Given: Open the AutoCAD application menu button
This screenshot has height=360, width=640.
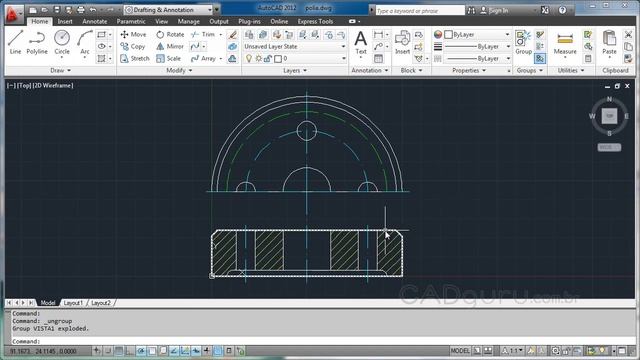Looking at the screenshot, I should pyautogui.click(x=13, y=14).
